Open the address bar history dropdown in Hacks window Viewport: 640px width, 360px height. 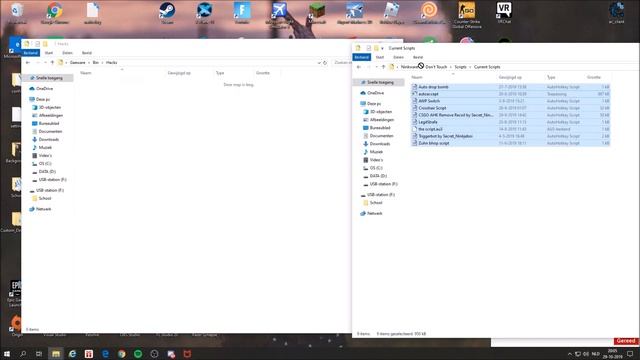pyautogui.click(x=319, y=63)
